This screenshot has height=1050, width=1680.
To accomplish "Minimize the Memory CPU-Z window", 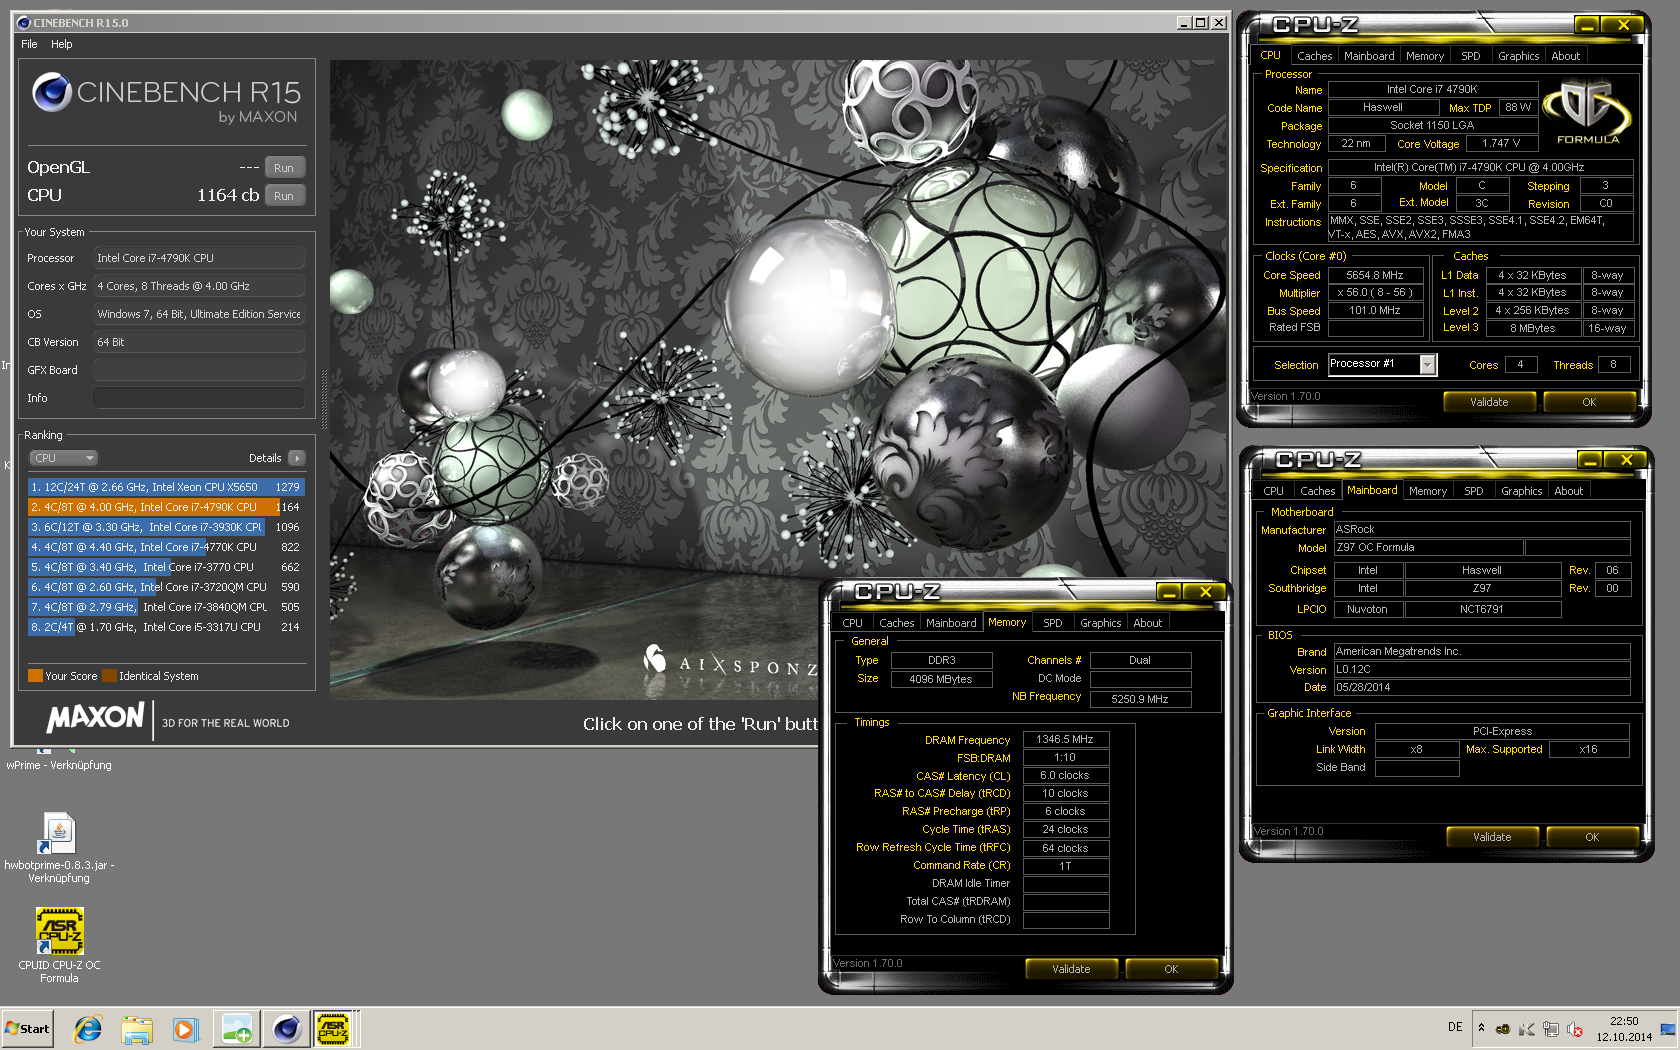I will [1169, 592].
